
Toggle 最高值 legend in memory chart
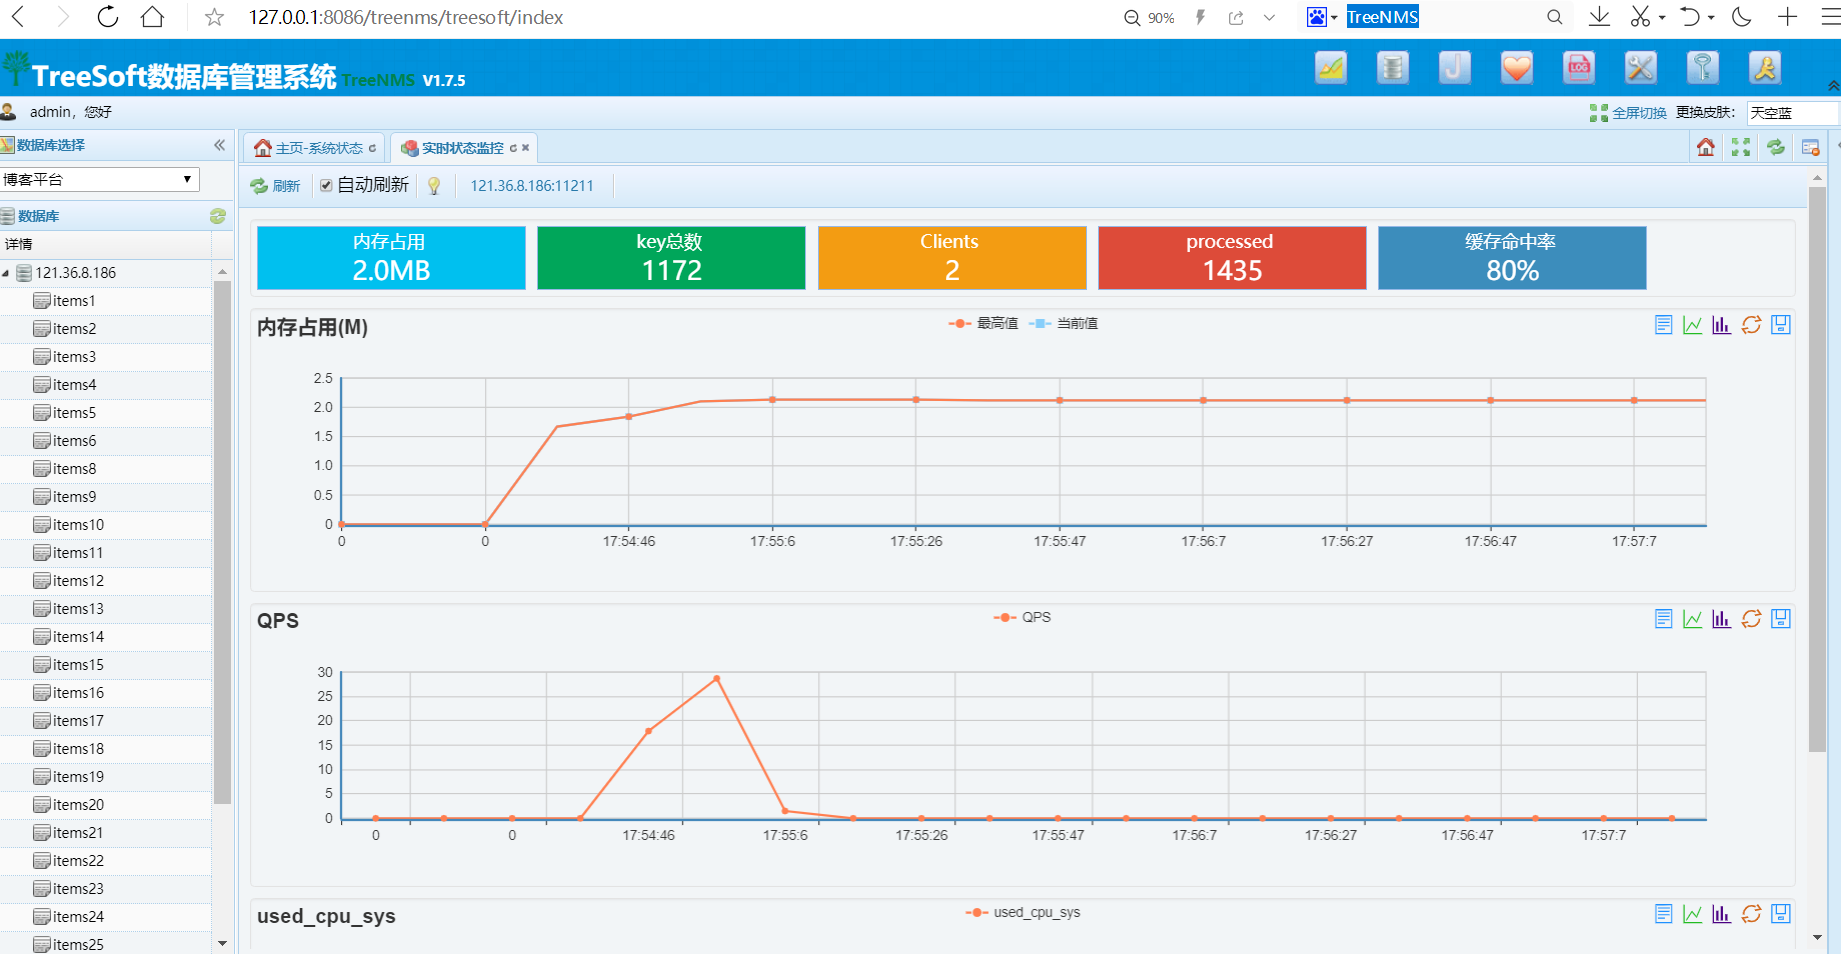click(x=983, y=323)
